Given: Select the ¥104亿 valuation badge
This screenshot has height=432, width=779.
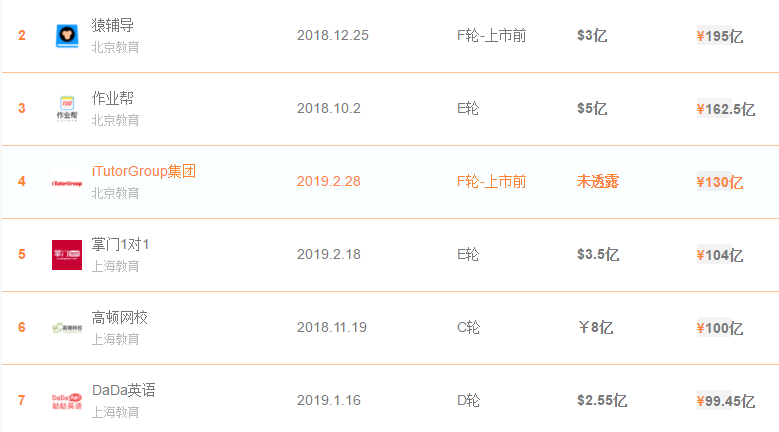Looking at the screenshot, I should (719, 255).
